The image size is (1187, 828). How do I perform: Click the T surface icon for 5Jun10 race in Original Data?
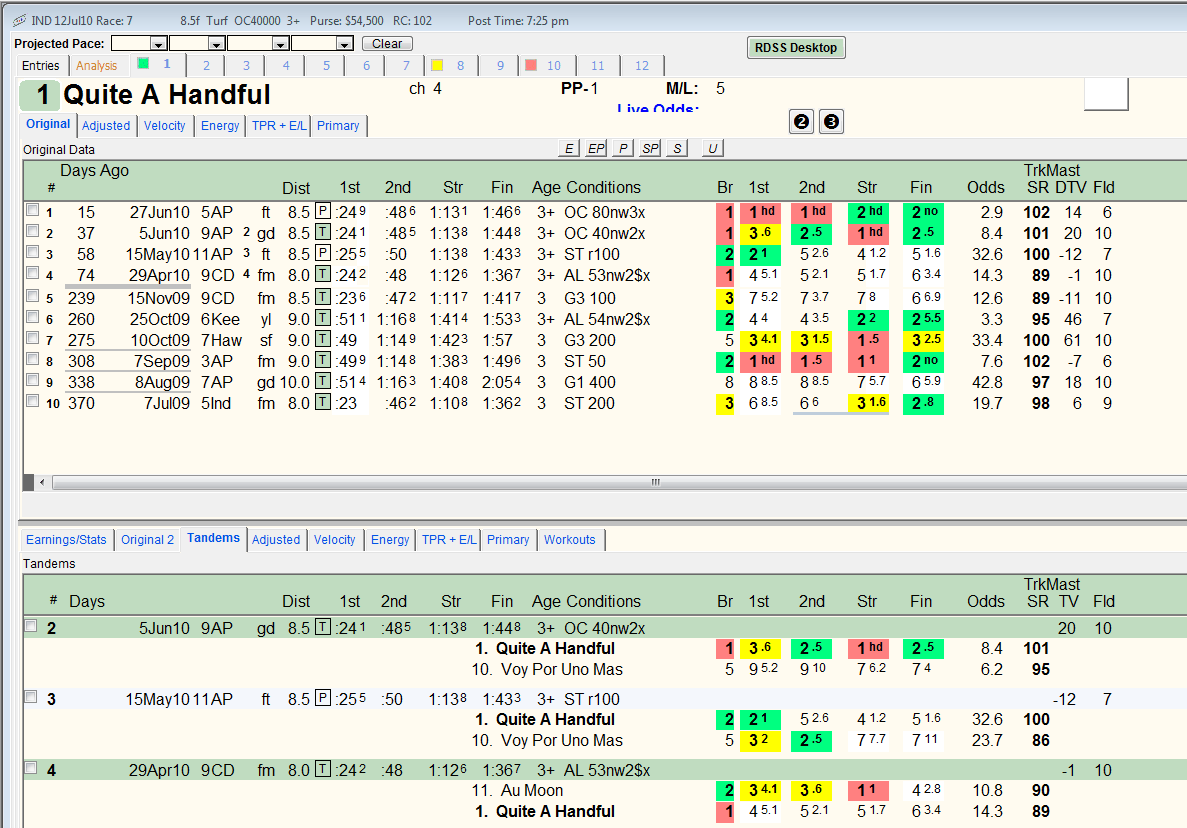tap(322, 232)
